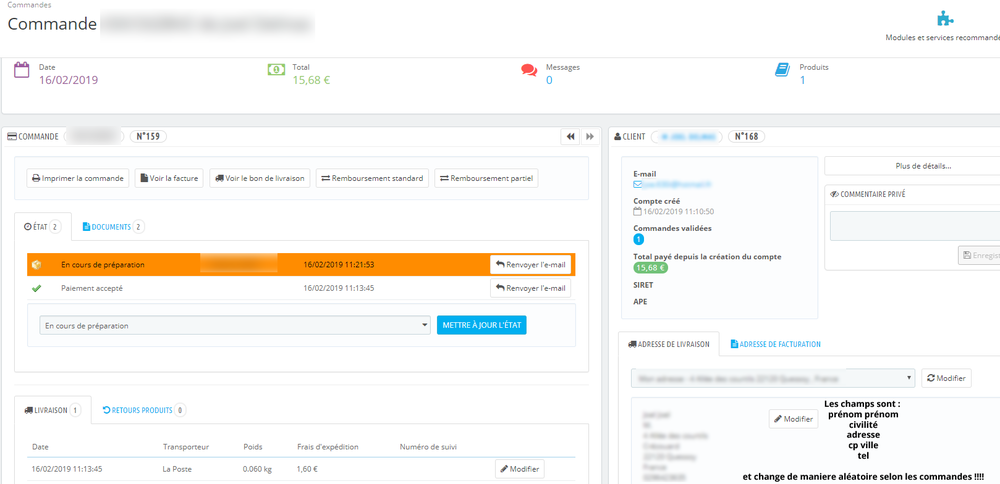Open the delivery address dropdown
Image resolution: width=1000 pixels, height=484 pixels.
[x=773, y=378]
